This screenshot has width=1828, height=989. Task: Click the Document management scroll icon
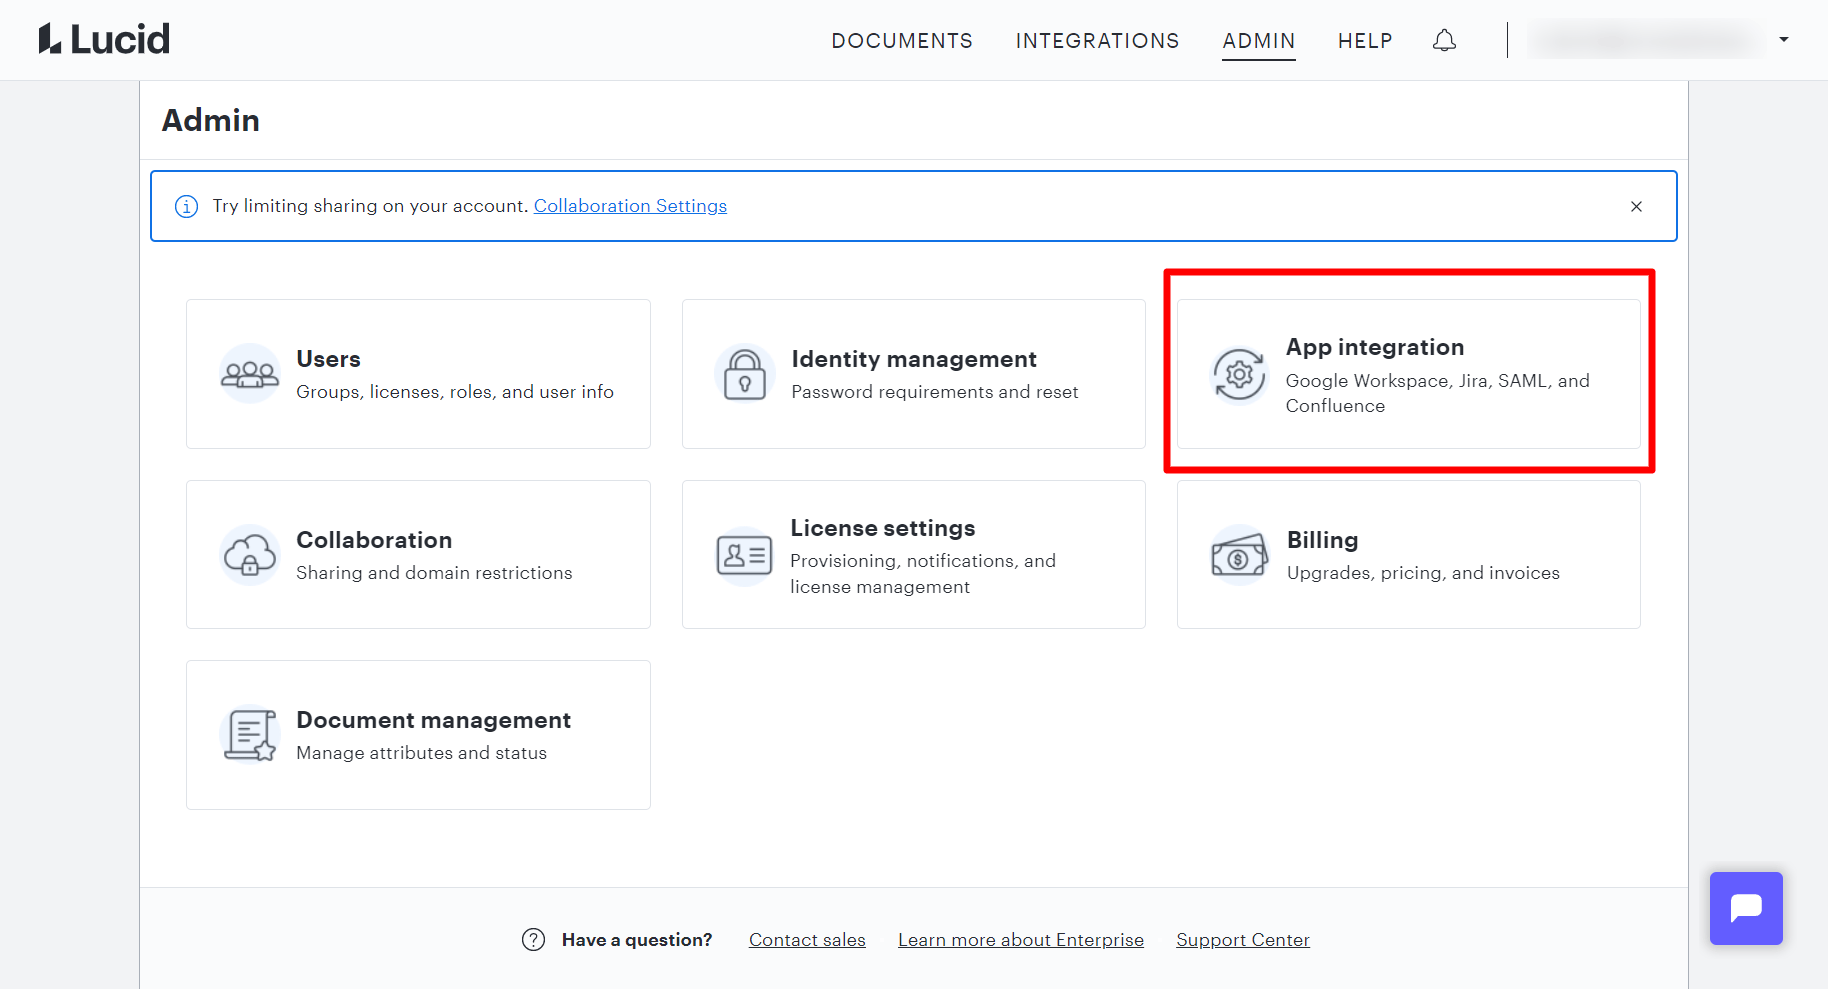250,735
